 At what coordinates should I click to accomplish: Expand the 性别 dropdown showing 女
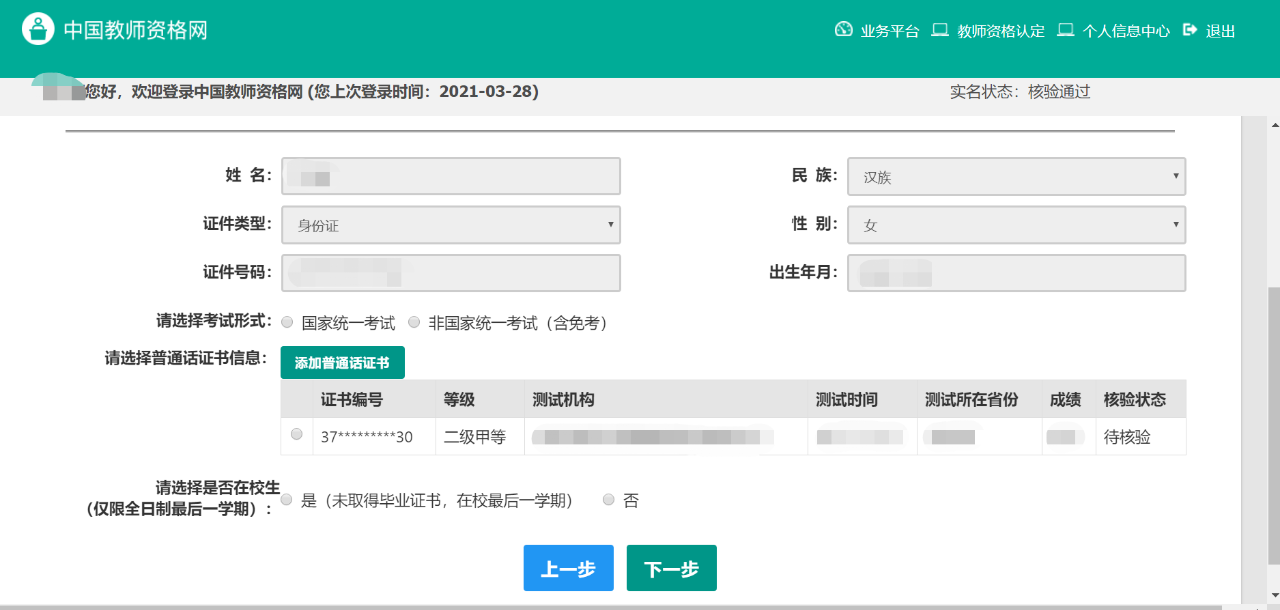point(1016,225)
